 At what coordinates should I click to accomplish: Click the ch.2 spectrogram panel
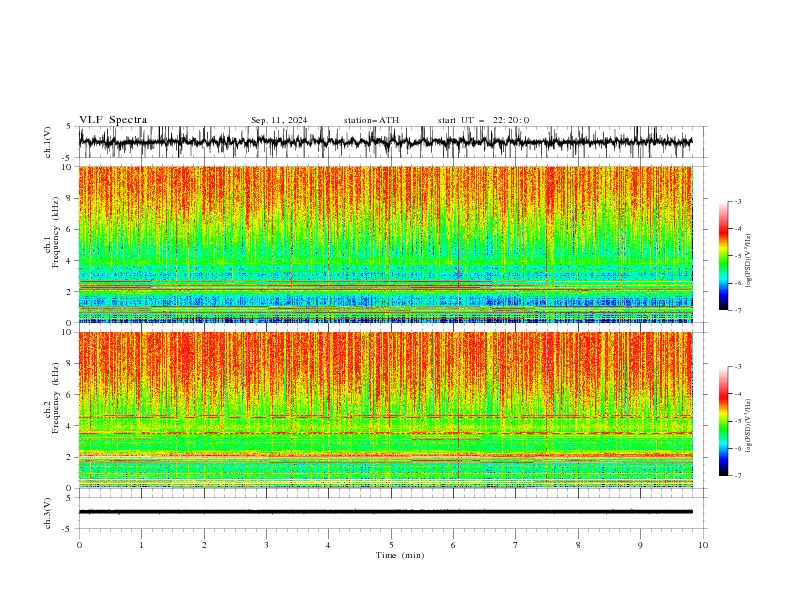pos(385,410)
